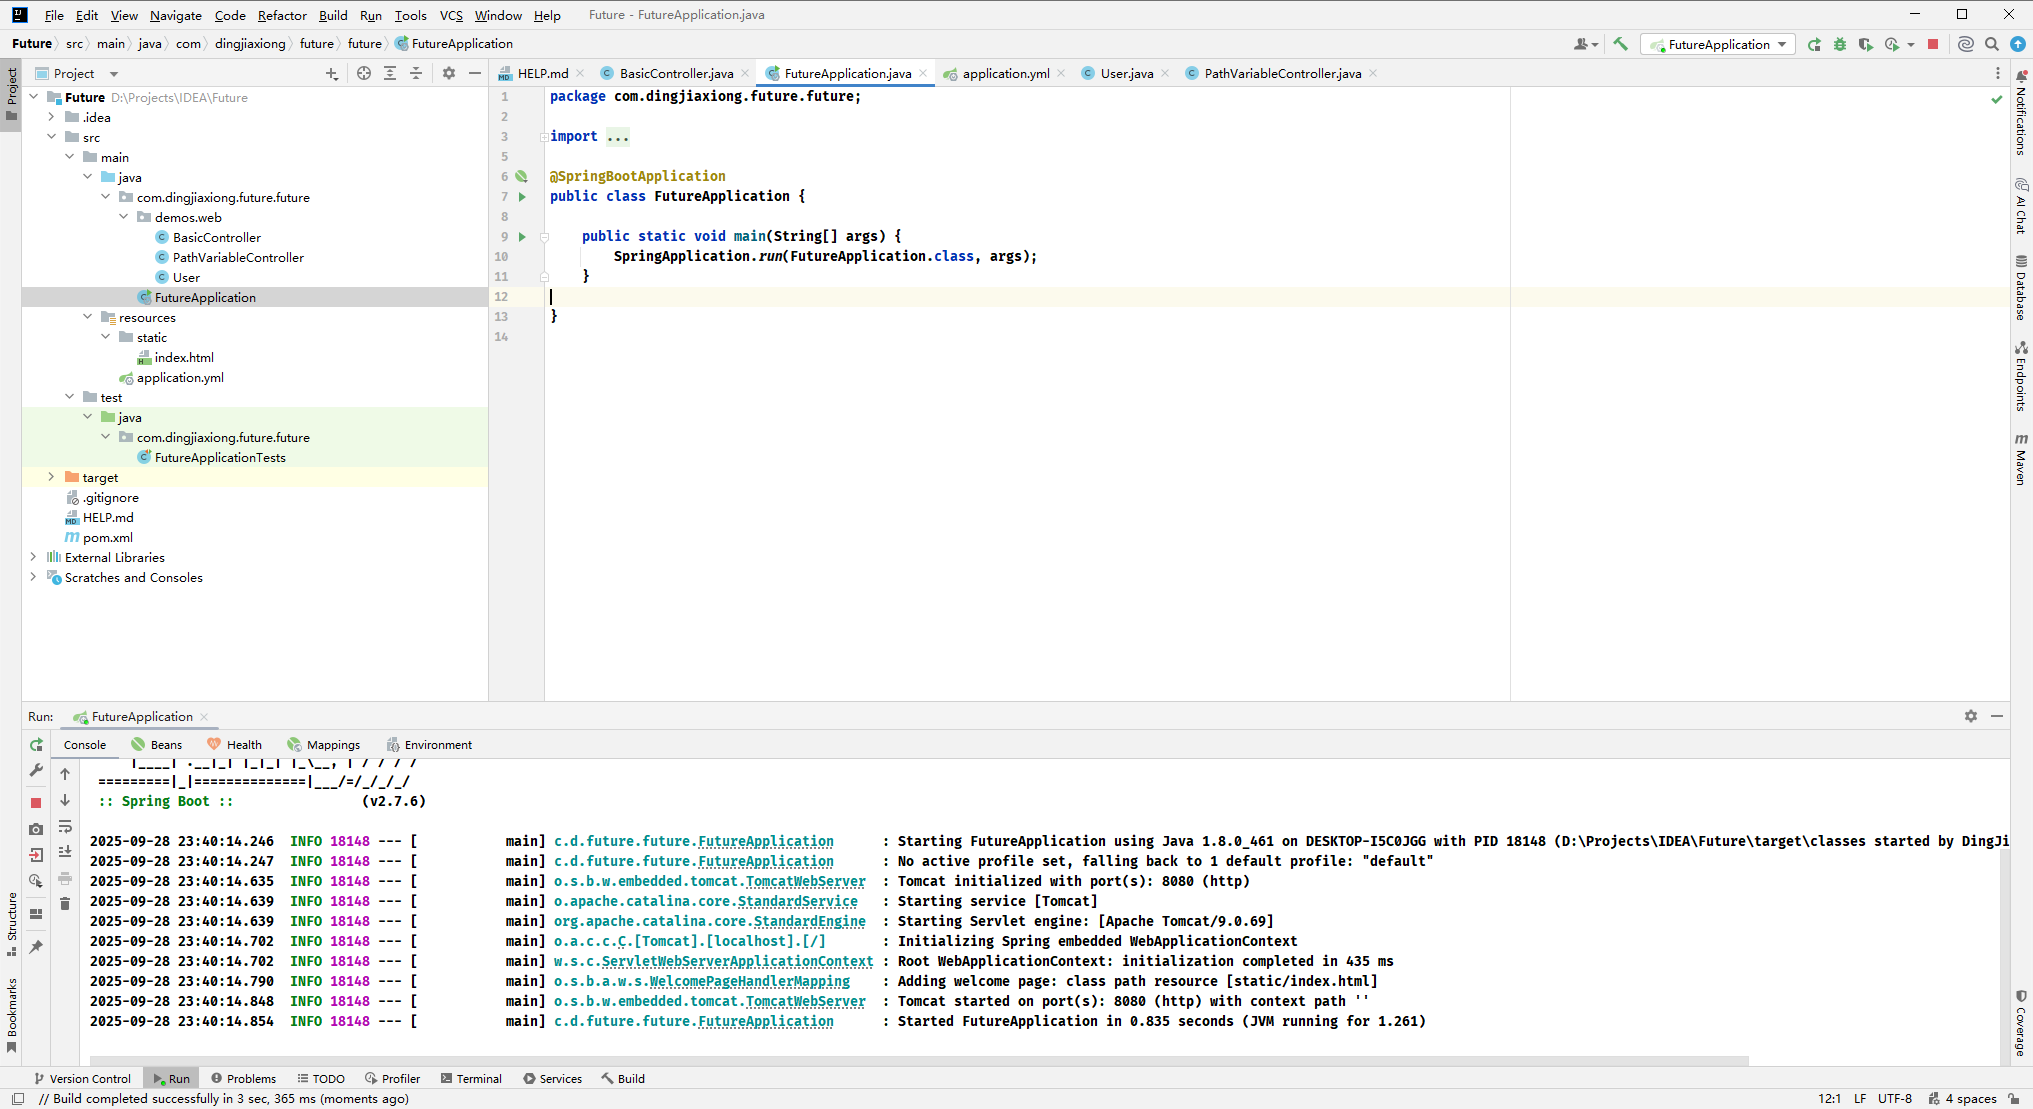The width and height of the screenshot is (2033, 1109).
Task: Expand the target folder
Action: (x=51, y=477)
